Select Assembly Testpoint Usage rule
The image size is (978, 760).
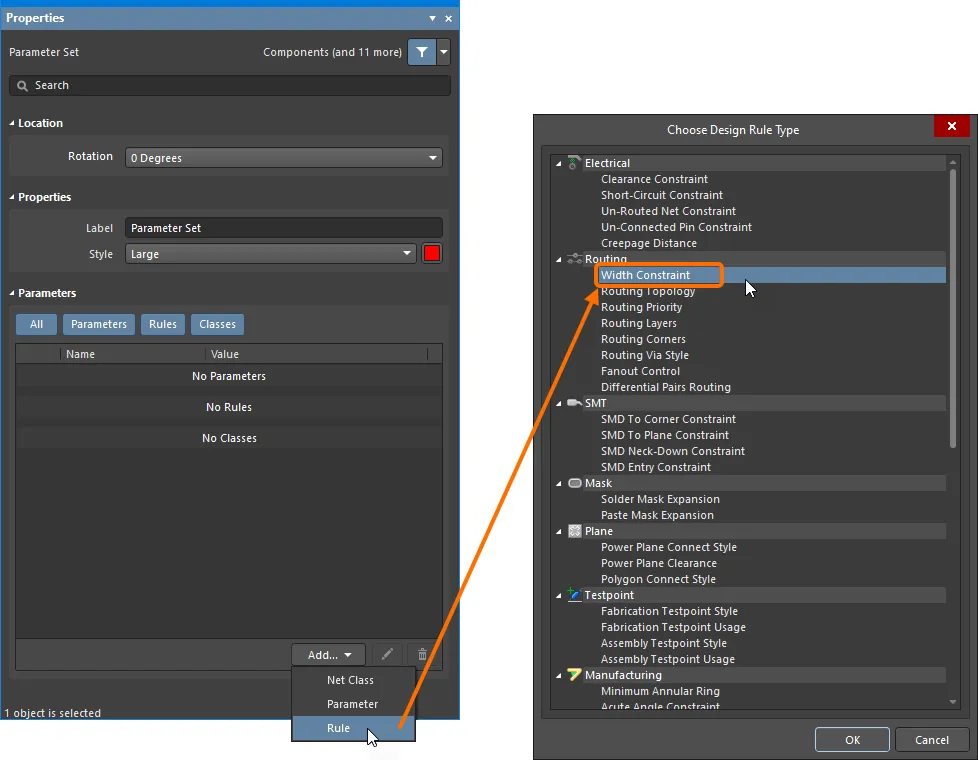667,659
